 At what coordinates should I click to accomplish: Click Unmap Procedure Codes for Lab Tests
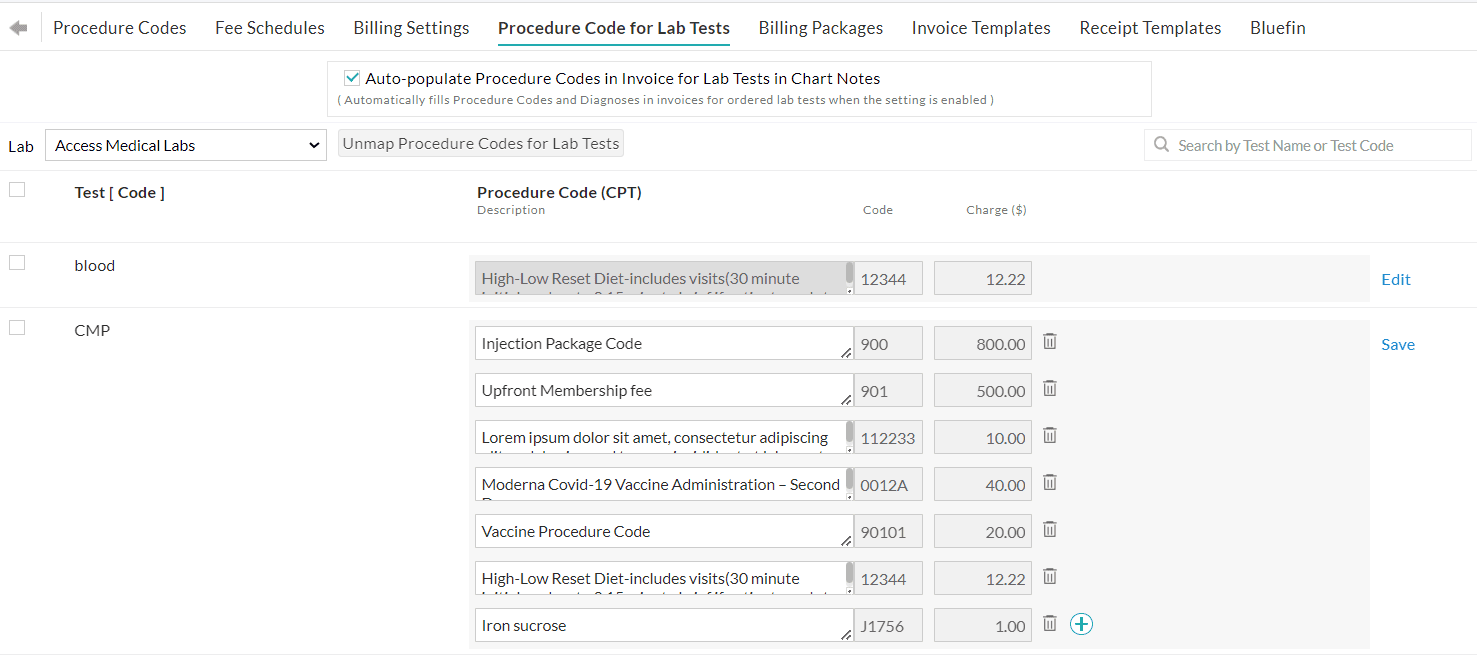click(480, 142)
